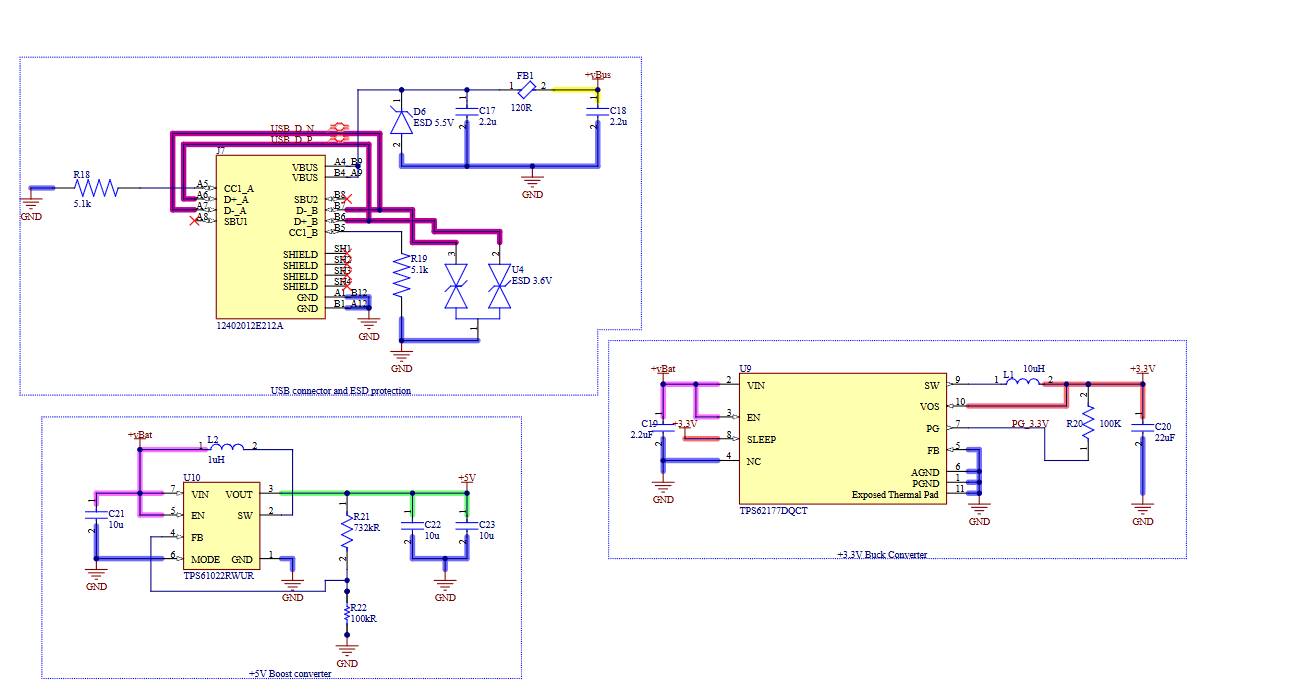
Task: Select capacitor C23 symbol
Action: pos(465,524)
